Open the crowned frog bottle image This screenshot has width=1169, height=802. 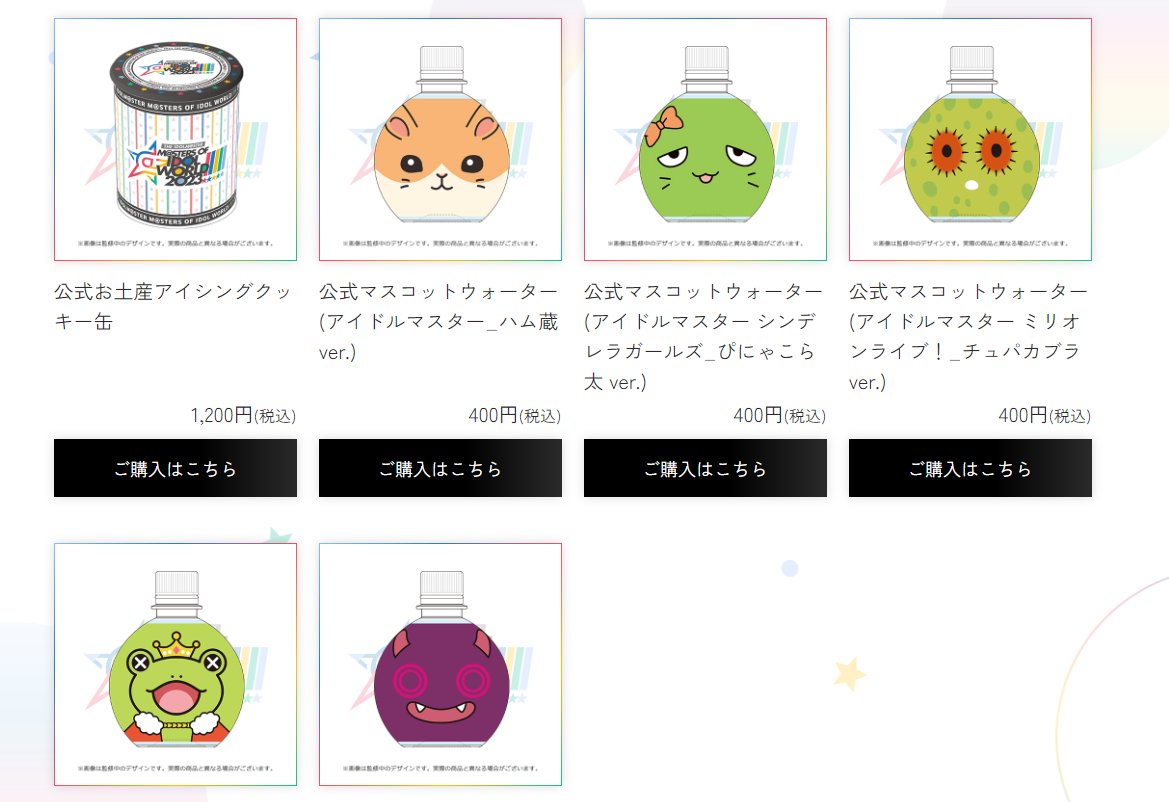point(175,664)
